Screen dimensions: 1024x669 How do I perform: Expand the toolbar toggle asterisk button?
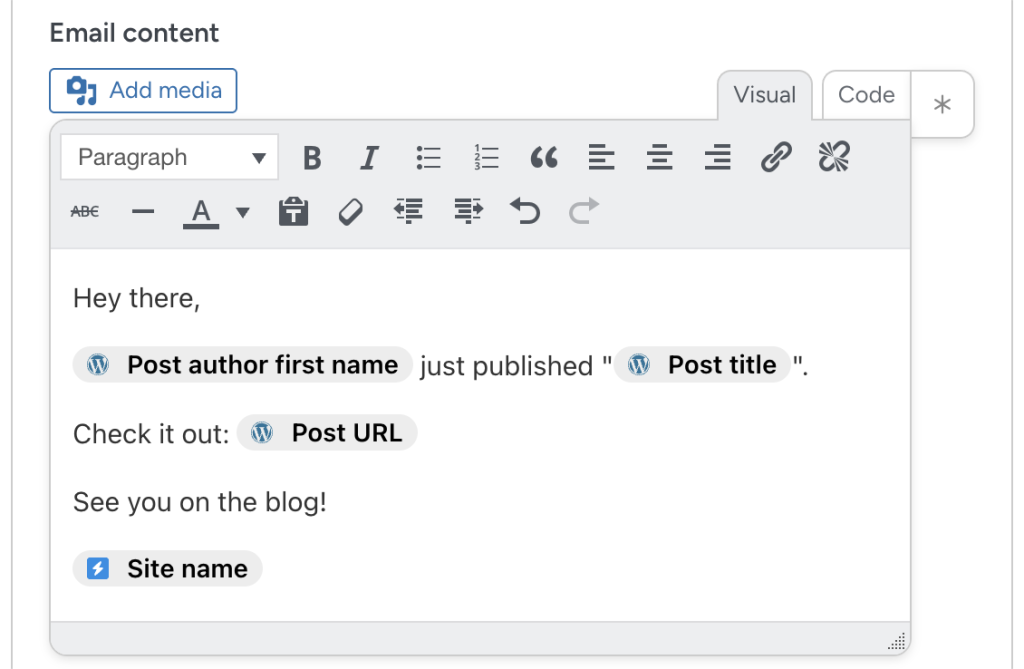942,104
